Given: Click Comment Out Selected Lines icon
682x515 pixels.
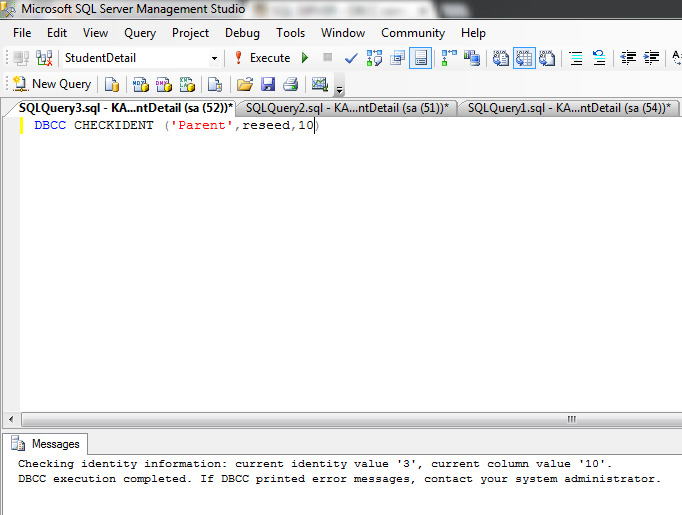Looking at the screenshot, I should coord(576,58).
